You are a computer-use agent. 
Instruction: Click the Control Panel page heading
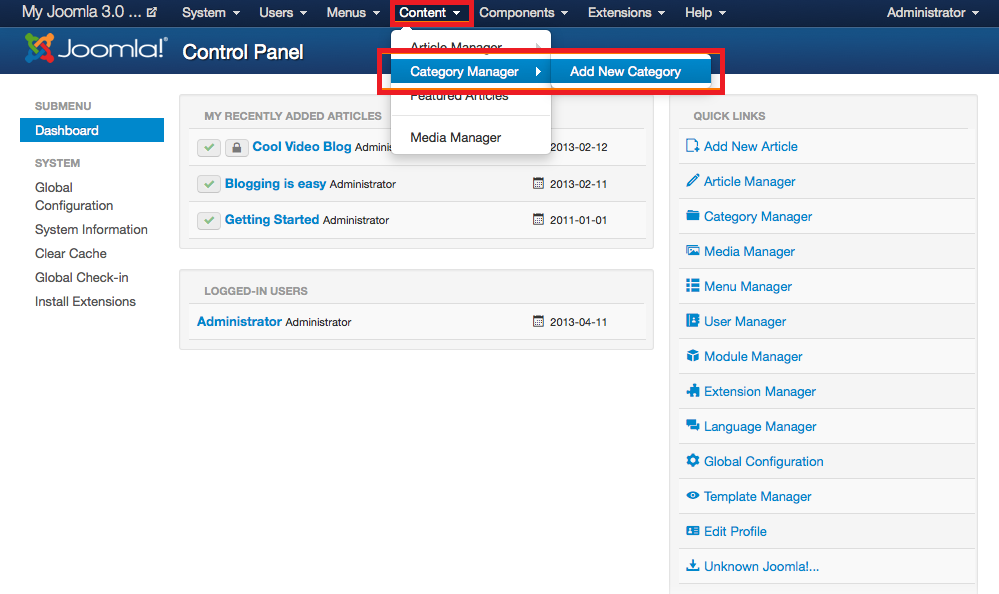pyautogui.click(x=243, y=52)
